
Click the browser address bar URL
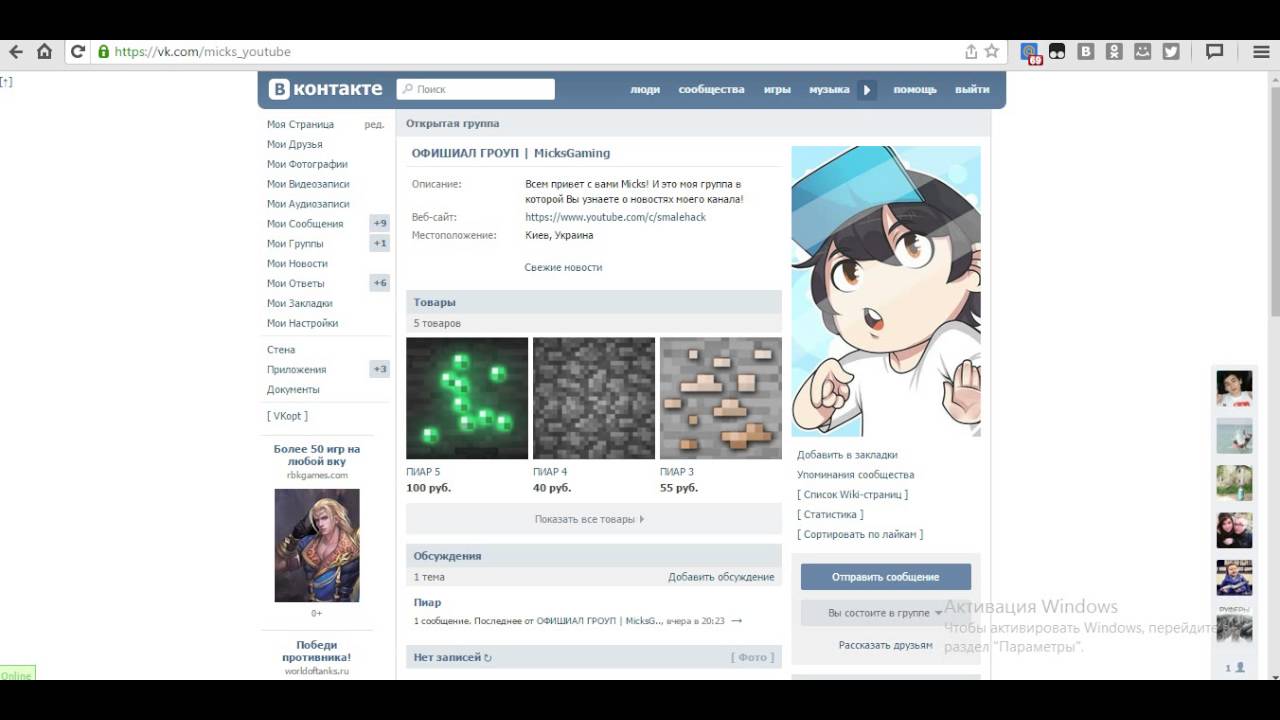coord(203,52)
